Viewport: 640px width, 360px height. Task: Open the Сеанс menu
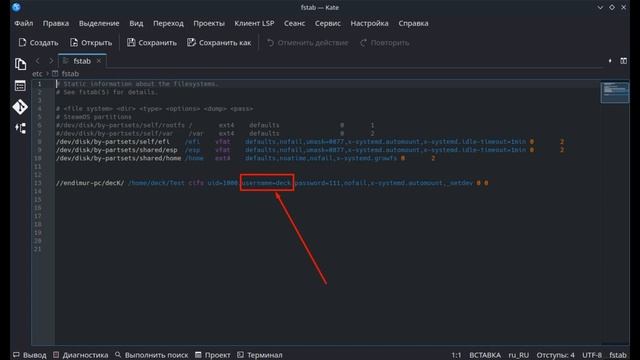click(x=294, y=23)
